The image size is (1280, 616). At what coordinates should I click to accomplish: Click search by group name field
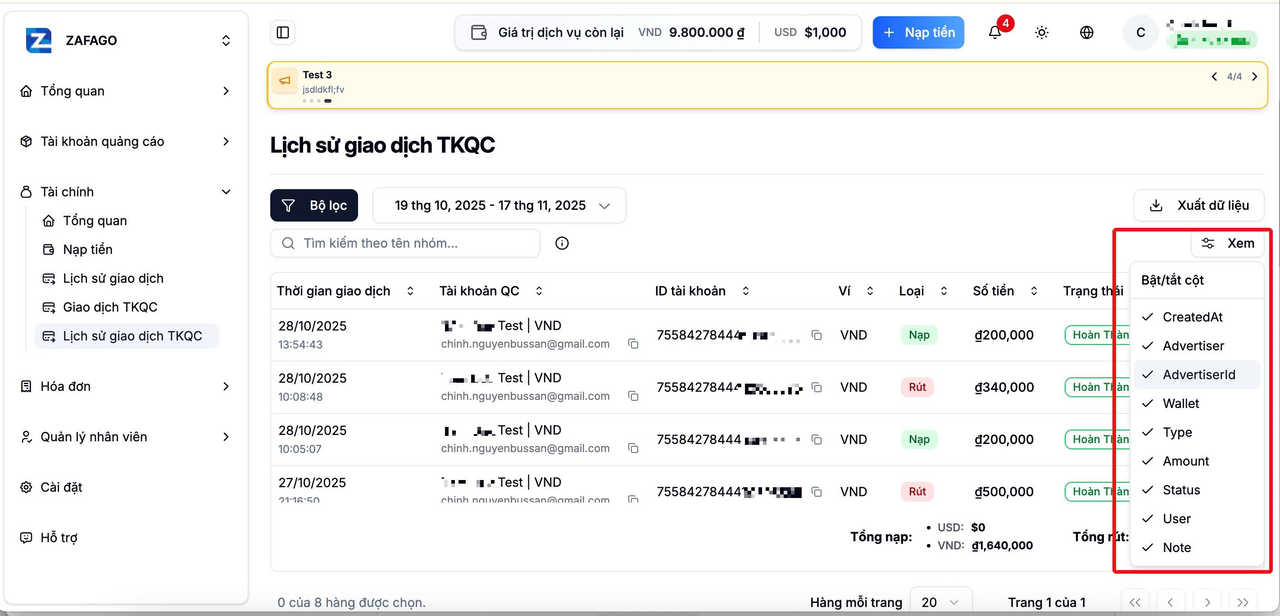click(405, 243)
